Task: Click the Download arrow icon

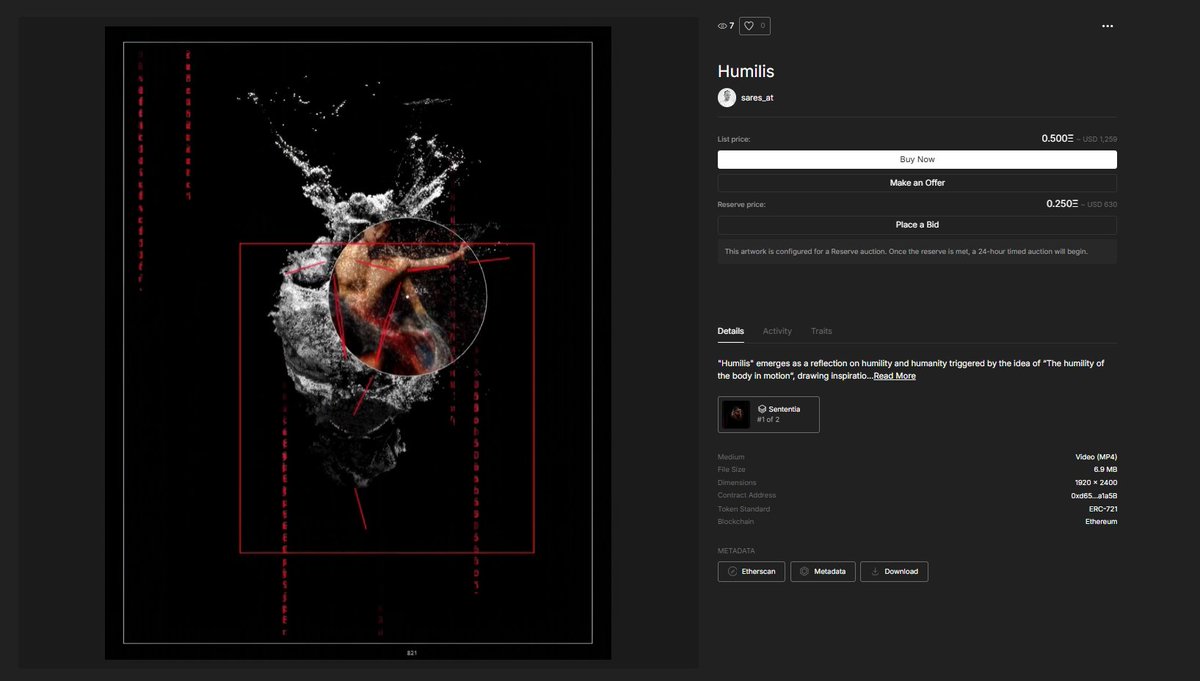Action: coord(875,572)
